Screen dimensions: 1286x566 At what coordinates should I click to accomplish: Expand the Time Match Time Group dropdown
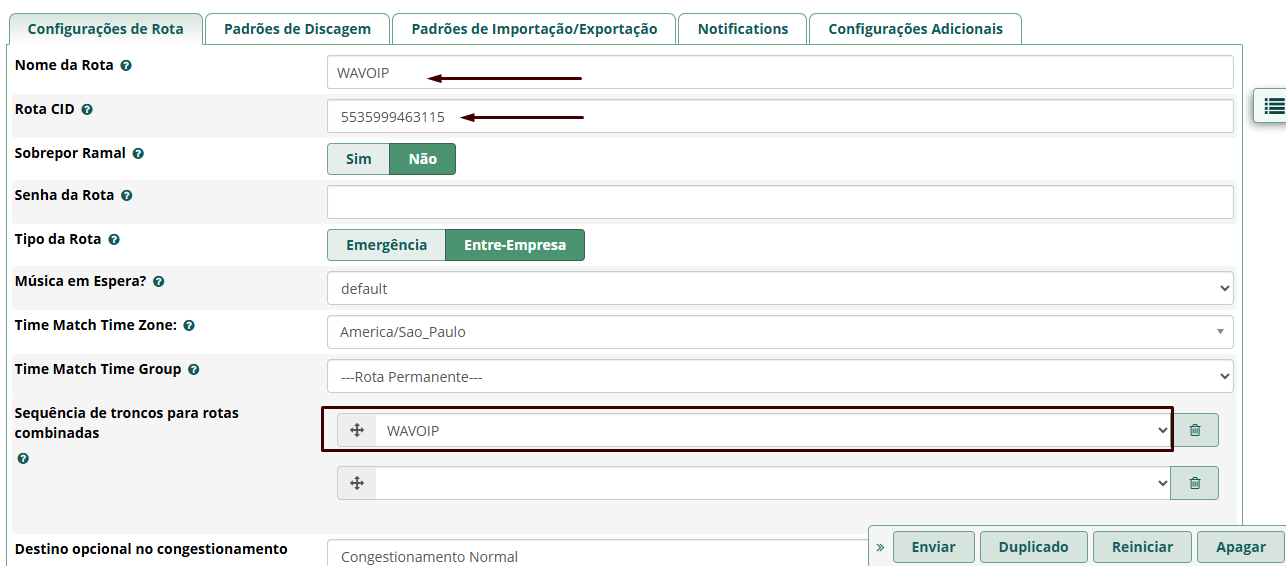[779, 377]
